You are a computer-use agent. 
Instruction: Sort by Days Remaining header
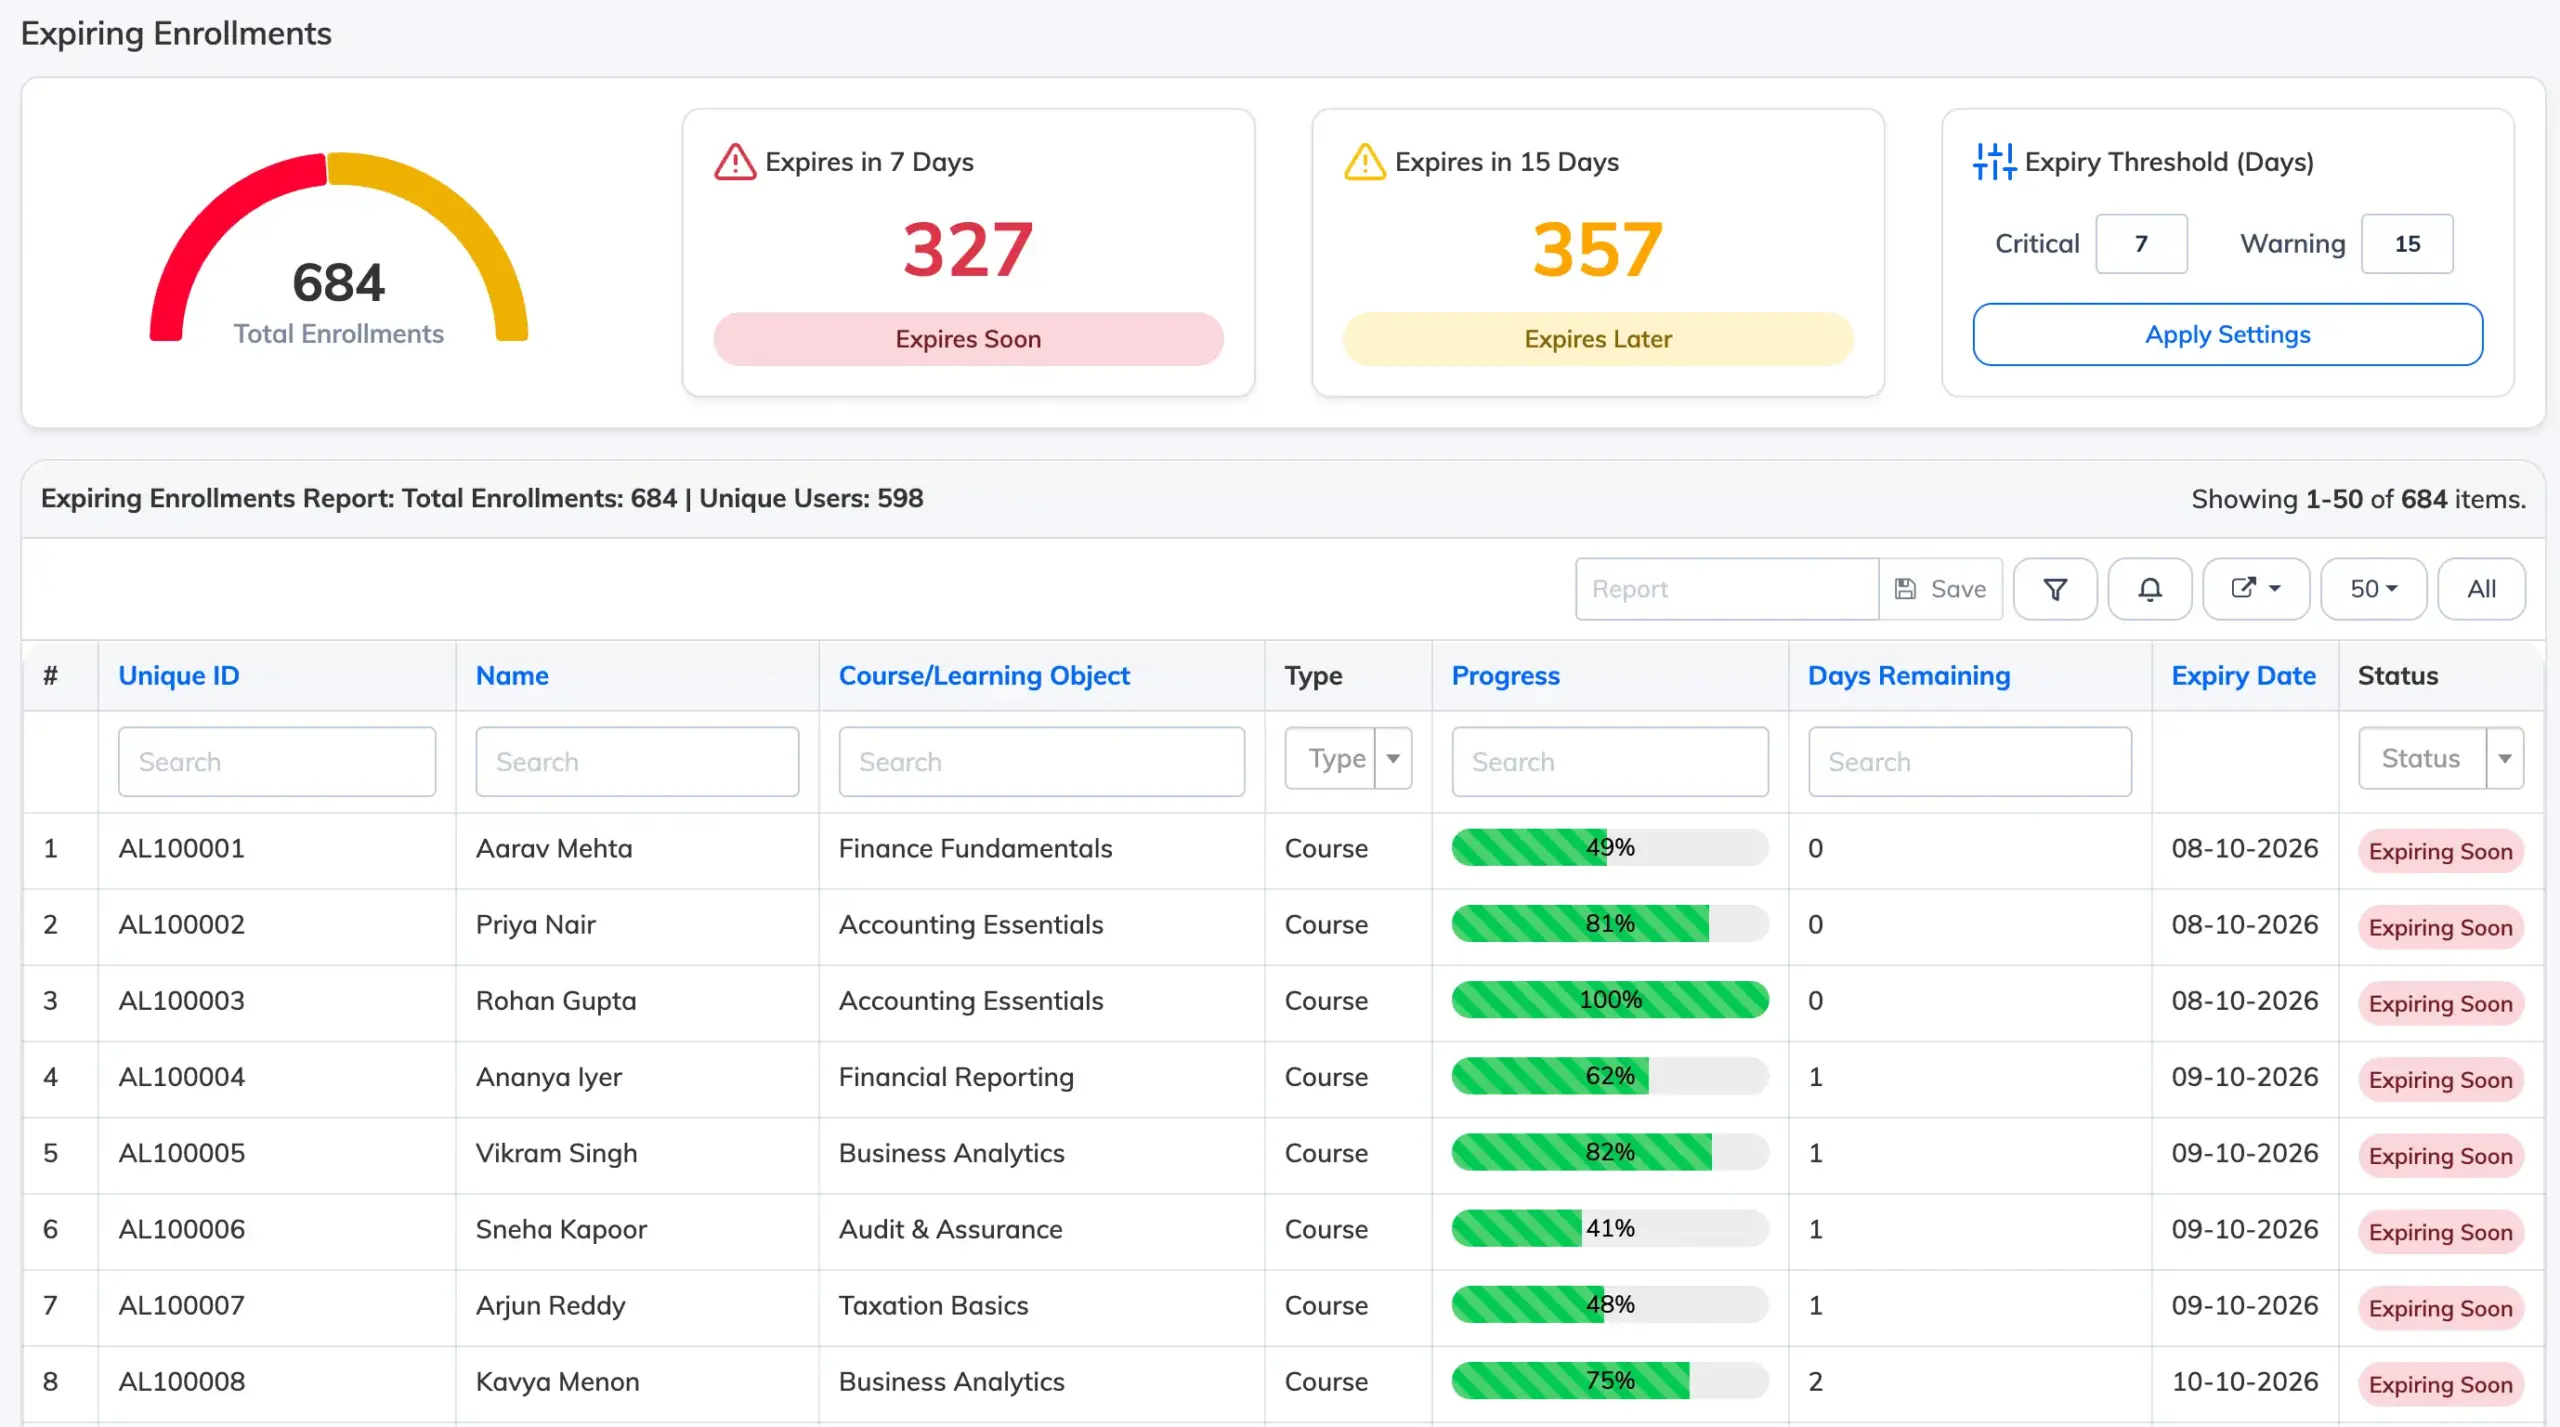pyautogui.click(x=1908, y=676)
